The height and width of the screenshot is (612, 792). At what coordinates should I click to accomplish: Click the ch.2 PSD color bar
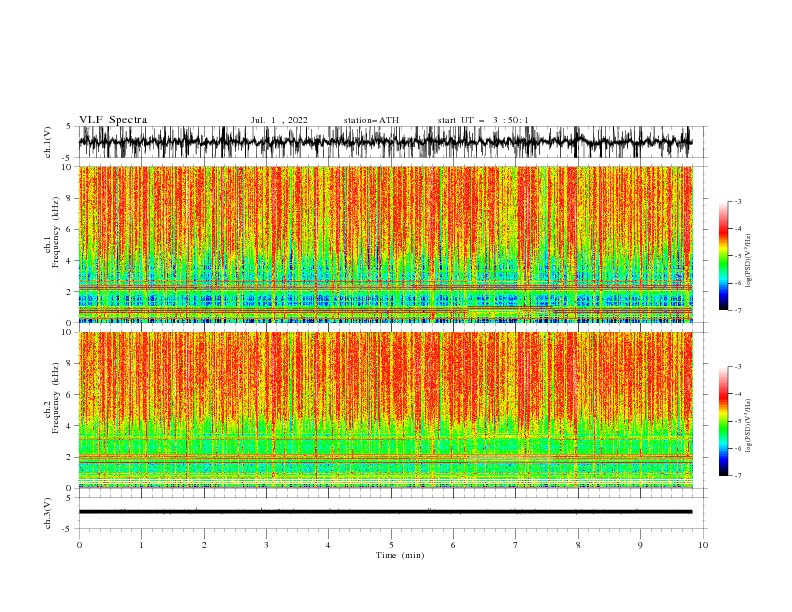click(724, 421)
